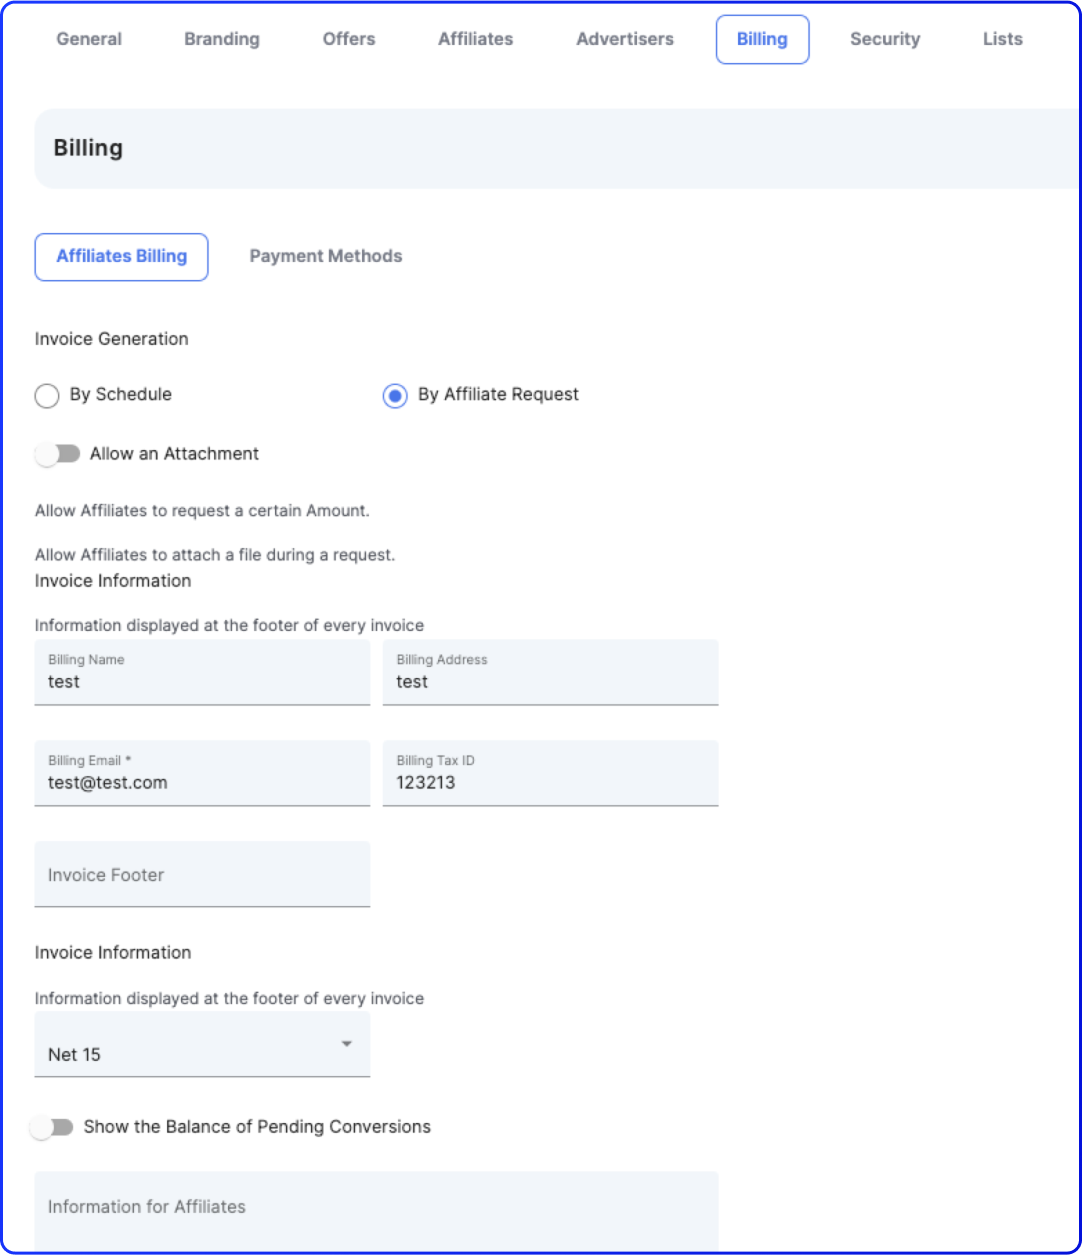Open the Payment Methods sub-tab
The image size is (1082, 1255).
click(x=326, y=256)
